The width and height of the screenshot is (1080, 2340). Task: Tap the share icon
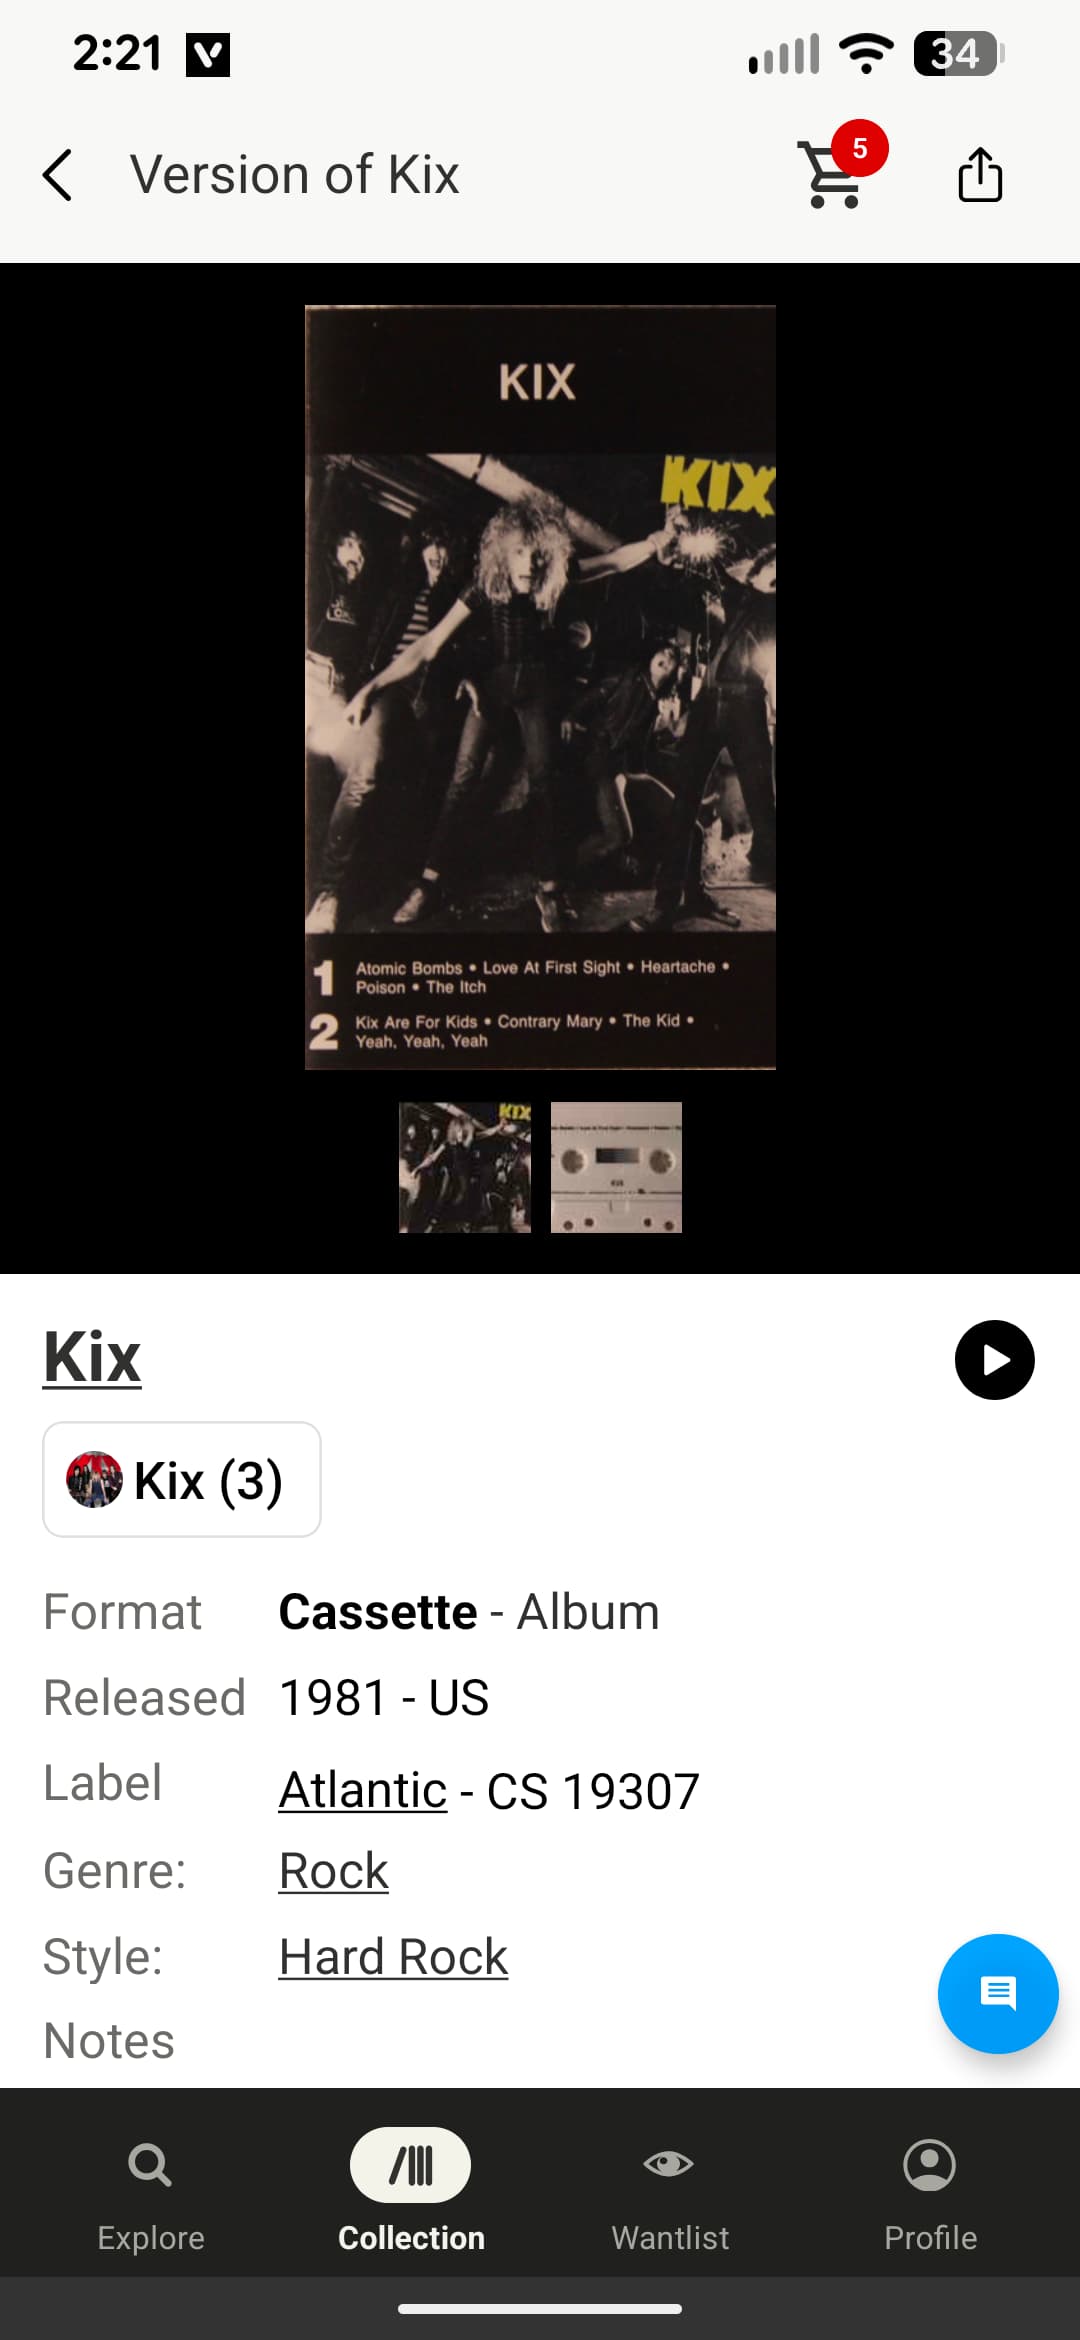pos(980,175)
